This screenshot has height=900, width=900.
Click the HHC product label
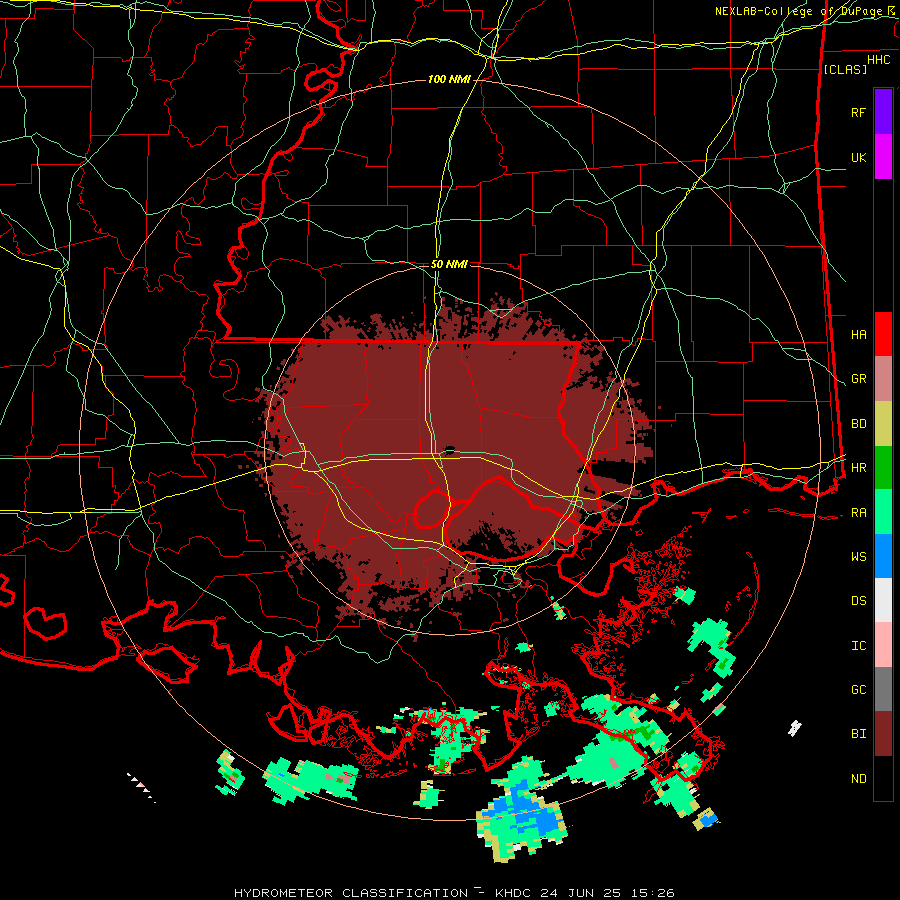click(879, 60)
